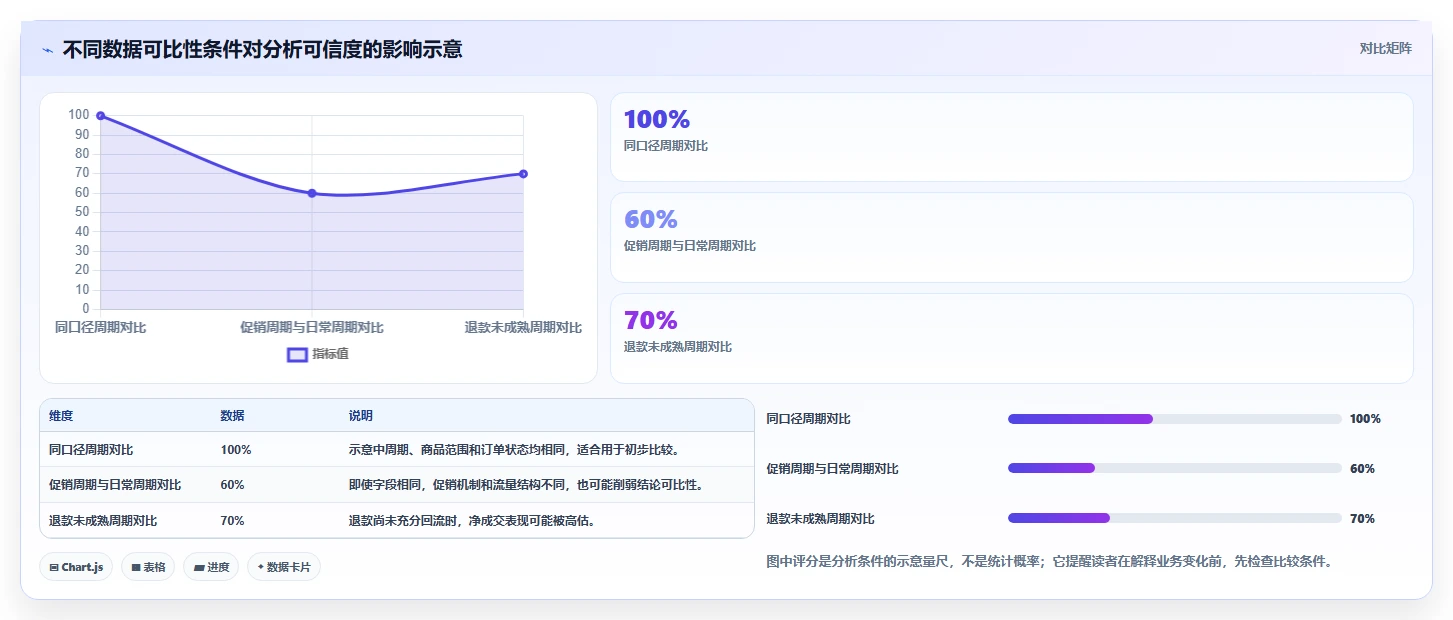The height and width of the screenshot is (620, 1453).
Task: Click the 进度 chip icon
Action: [199, 568]
